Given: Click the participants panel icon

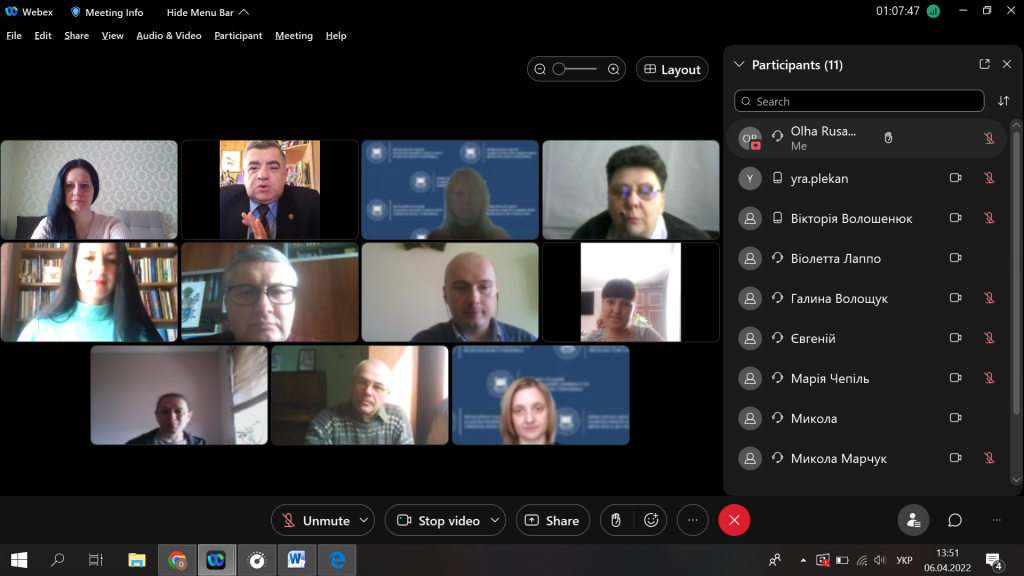Looking at the screenshot, I should (912, 520).
